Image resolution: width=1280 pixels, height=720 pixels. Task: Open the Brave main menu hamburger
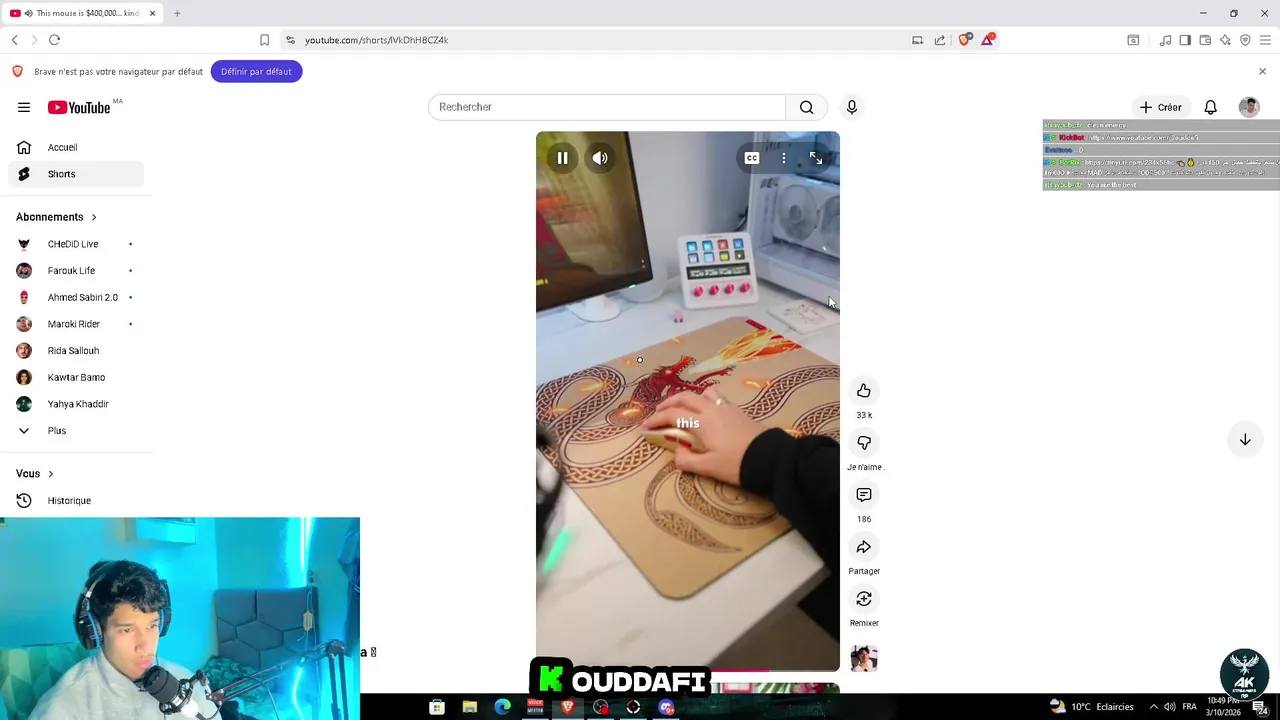pos(1265,40)
